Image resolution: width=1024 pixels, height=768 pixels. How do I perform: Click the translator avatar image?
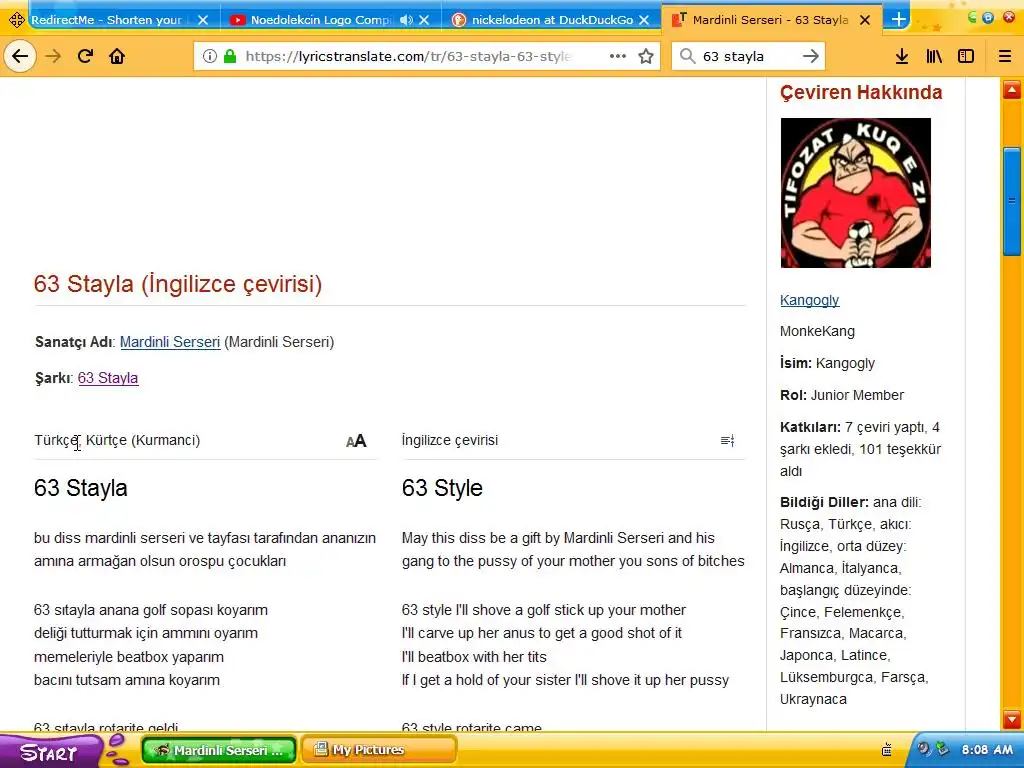pyautogui.click(x=856, y=193)
